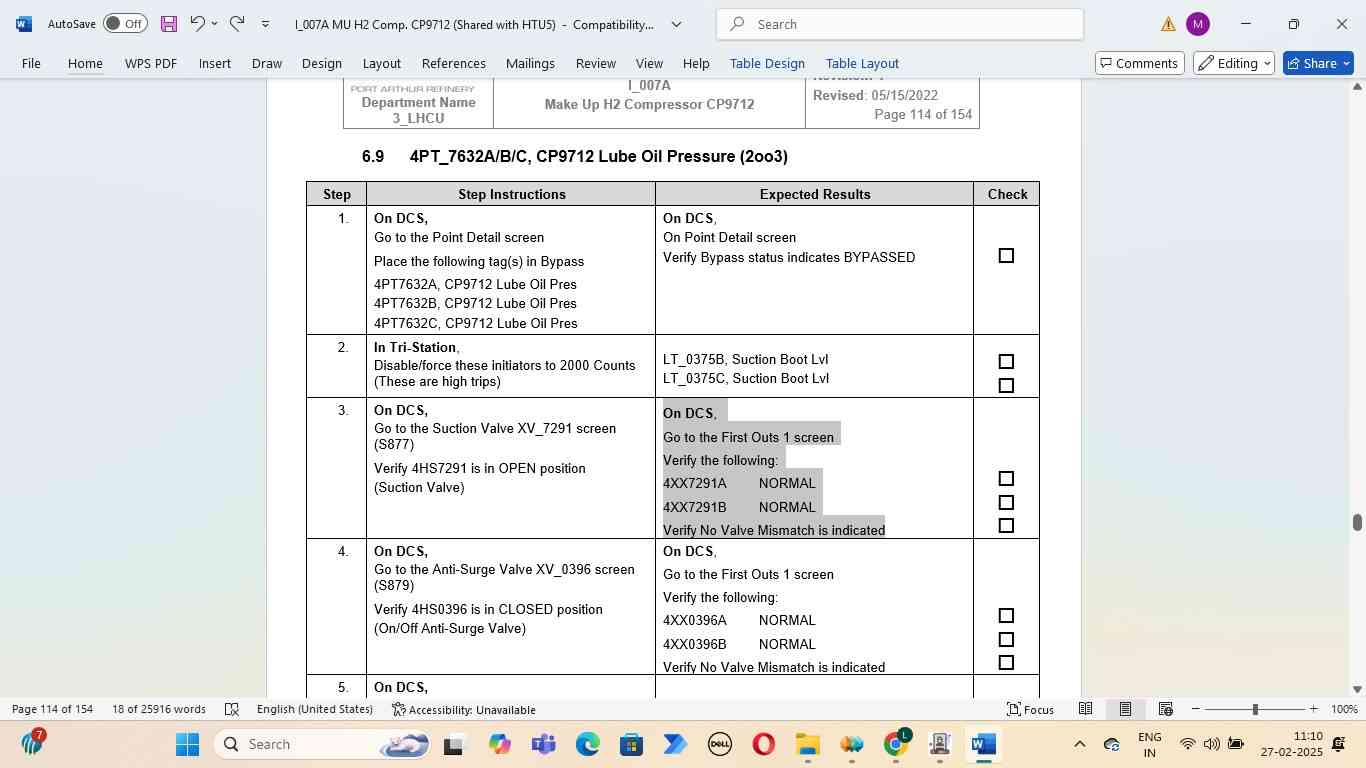The image size is (1366, 768).
Task: Open the WPS PDF tab
Action: 151,63
